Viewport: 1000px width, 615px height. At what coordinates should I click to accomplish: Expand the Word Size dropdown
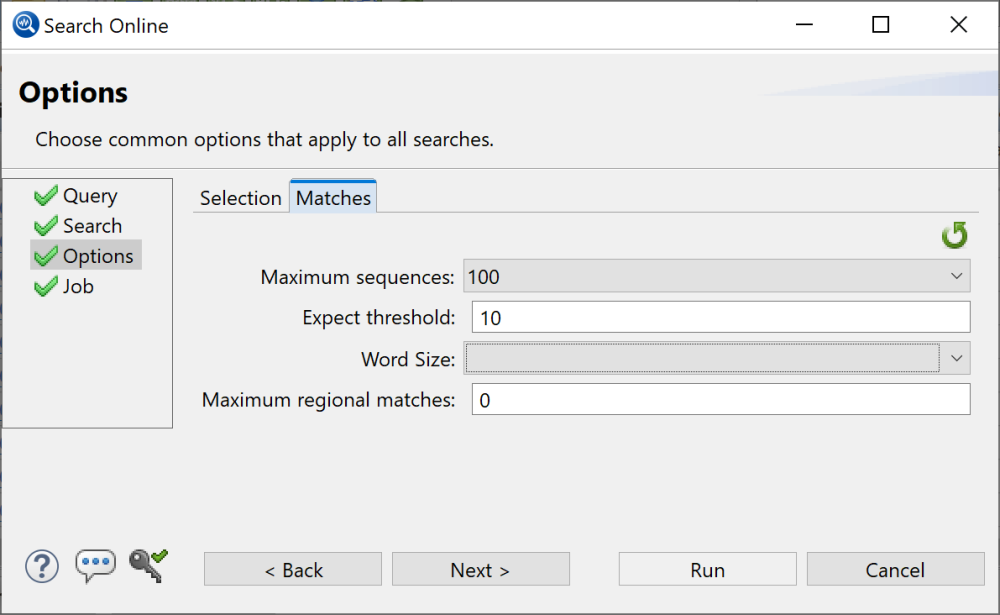(x=957, y=358)
